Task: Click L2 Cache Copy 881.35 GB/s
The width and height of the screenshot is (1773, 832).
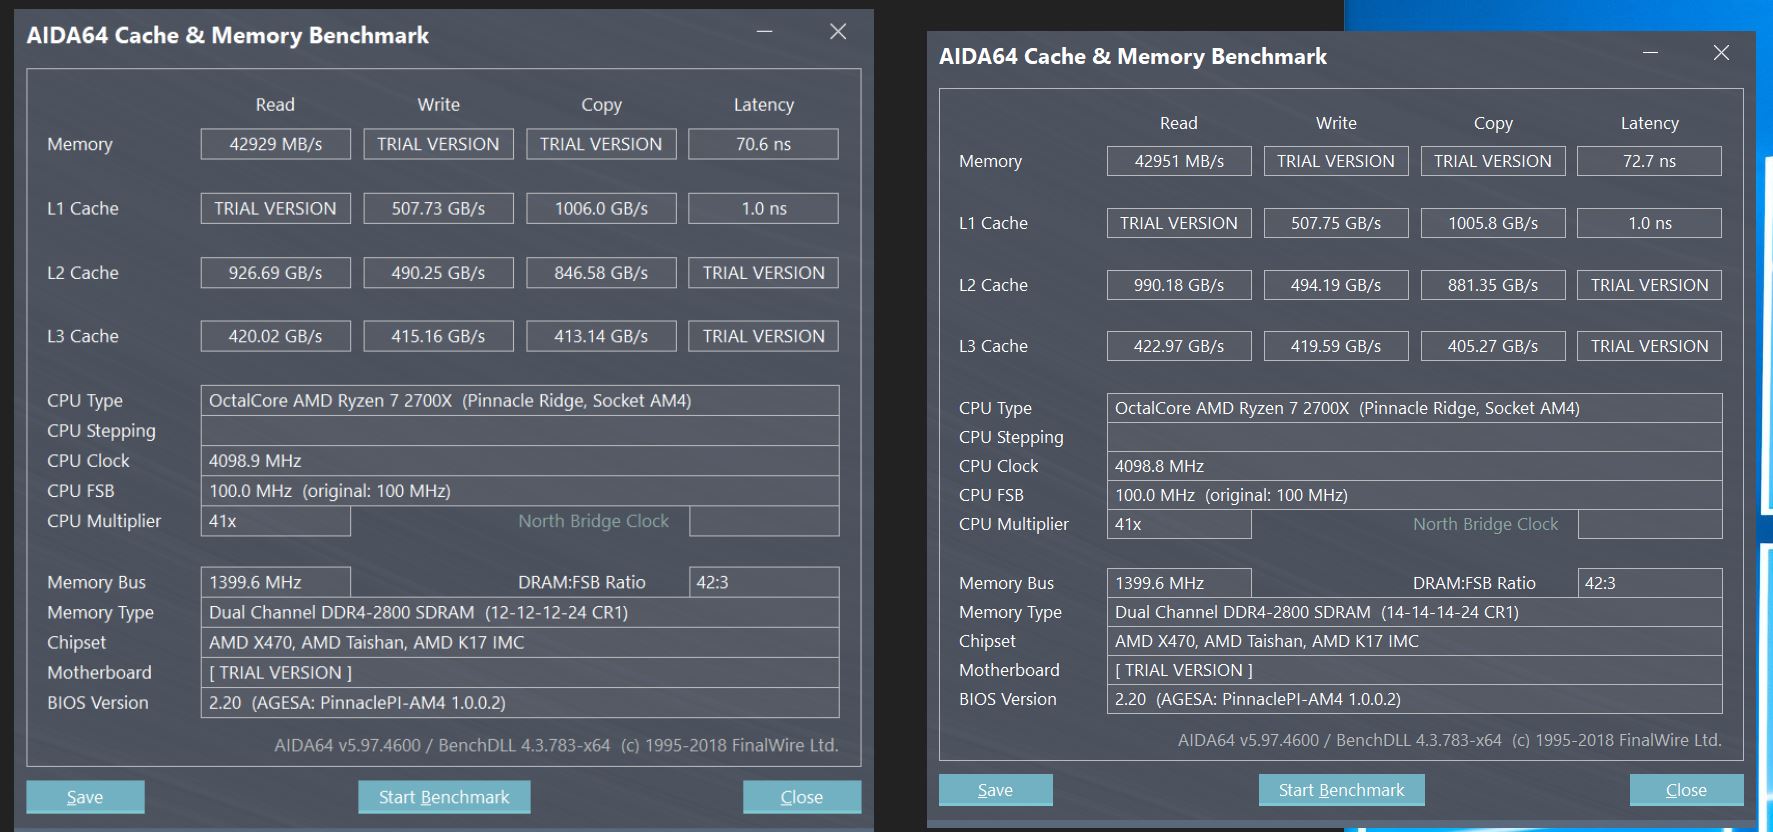Action: (x=1493, y=285)
